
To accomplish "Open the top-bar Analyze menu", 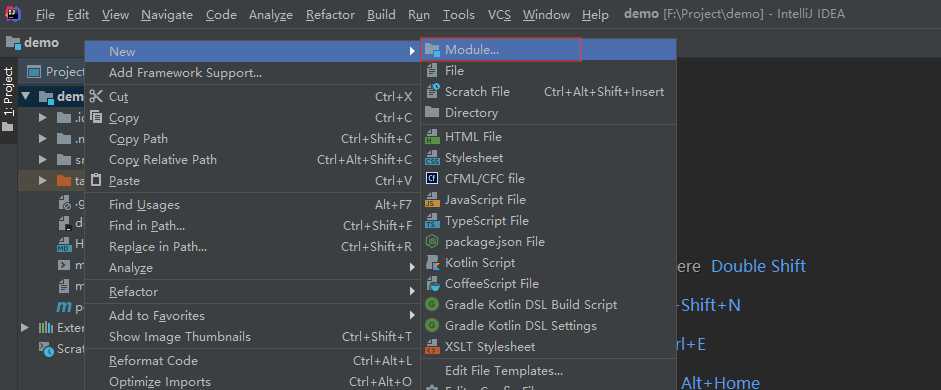I will click(271, 14).
